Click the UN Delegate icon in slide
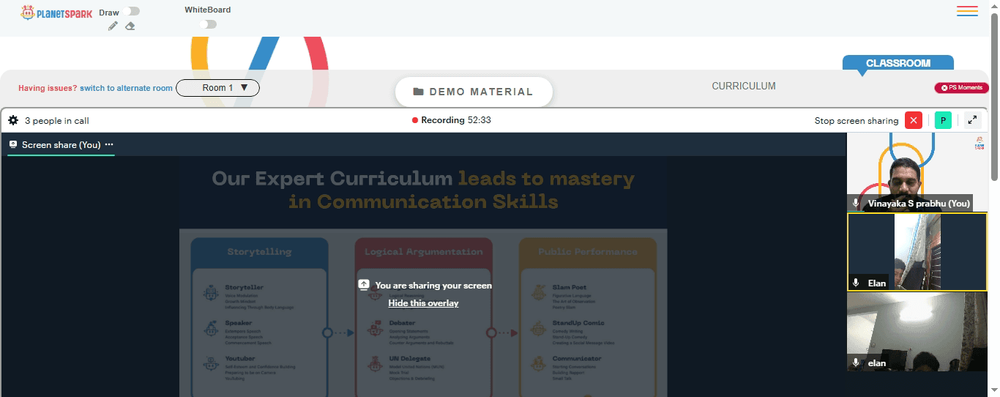Screen dimensions: 1000x397 (375, 364)
